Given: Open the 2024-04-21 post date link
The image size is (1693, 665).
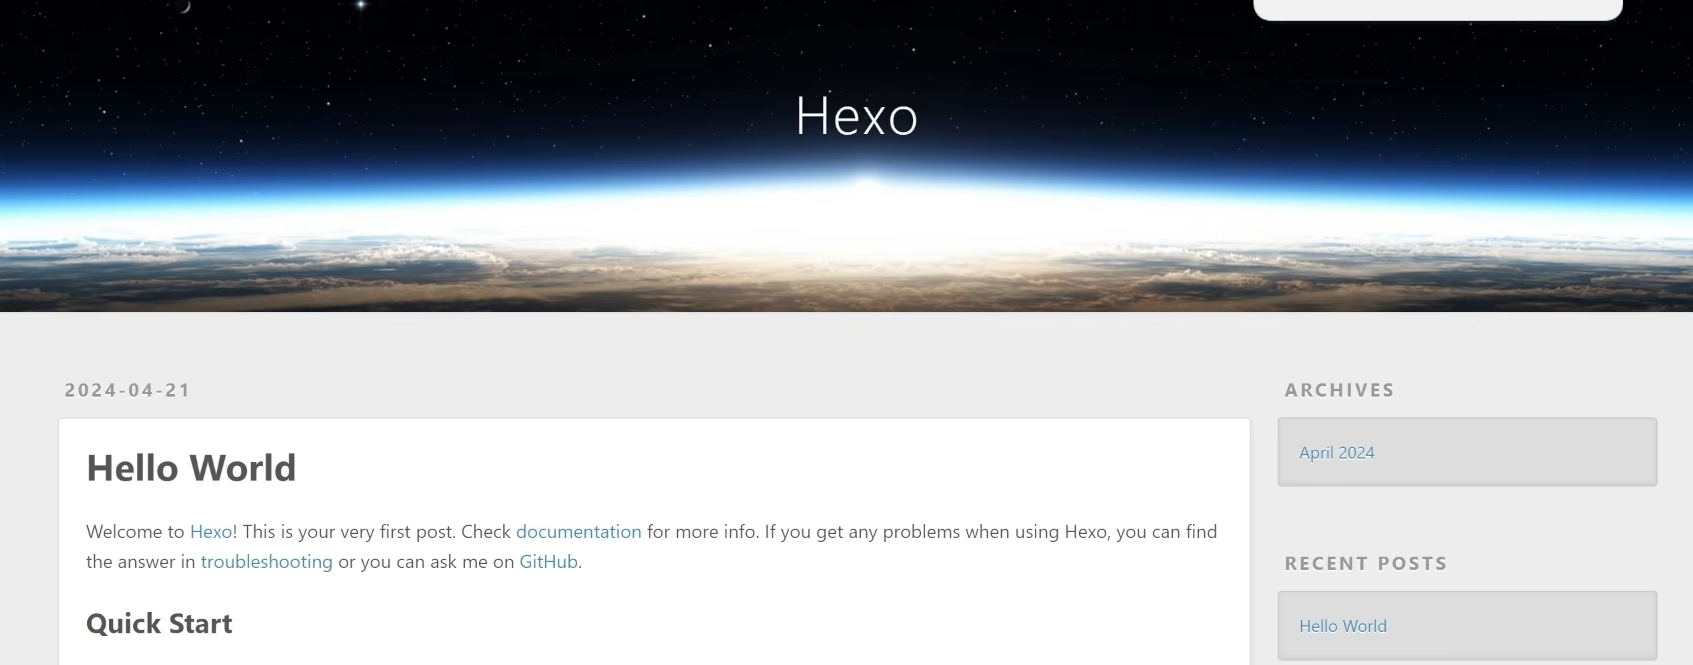Looking at the screenshot, I should tap(127, 390).
